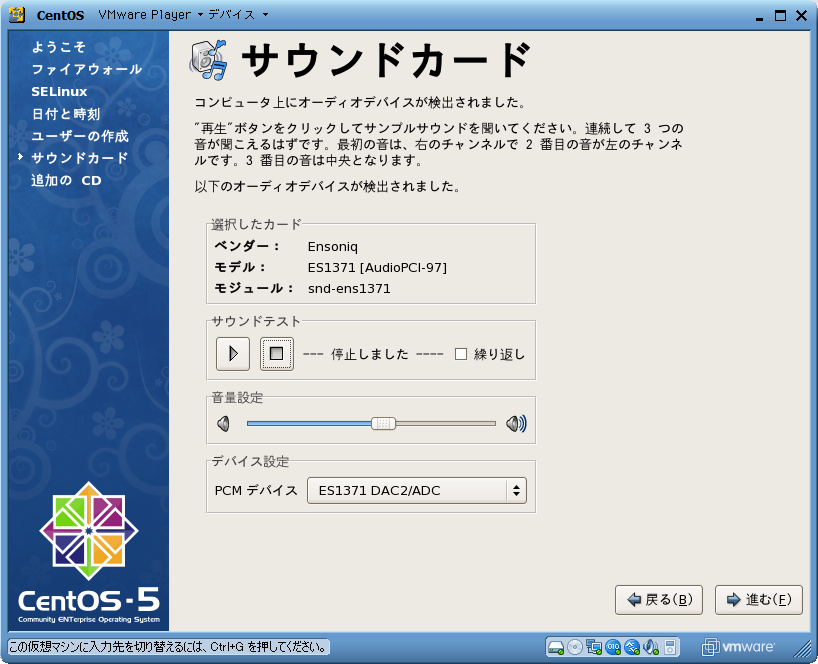The image size is (818, 664).
Task: Click the filled blue part of volume track
Action: pyautogui.click(x=309, y=424)
